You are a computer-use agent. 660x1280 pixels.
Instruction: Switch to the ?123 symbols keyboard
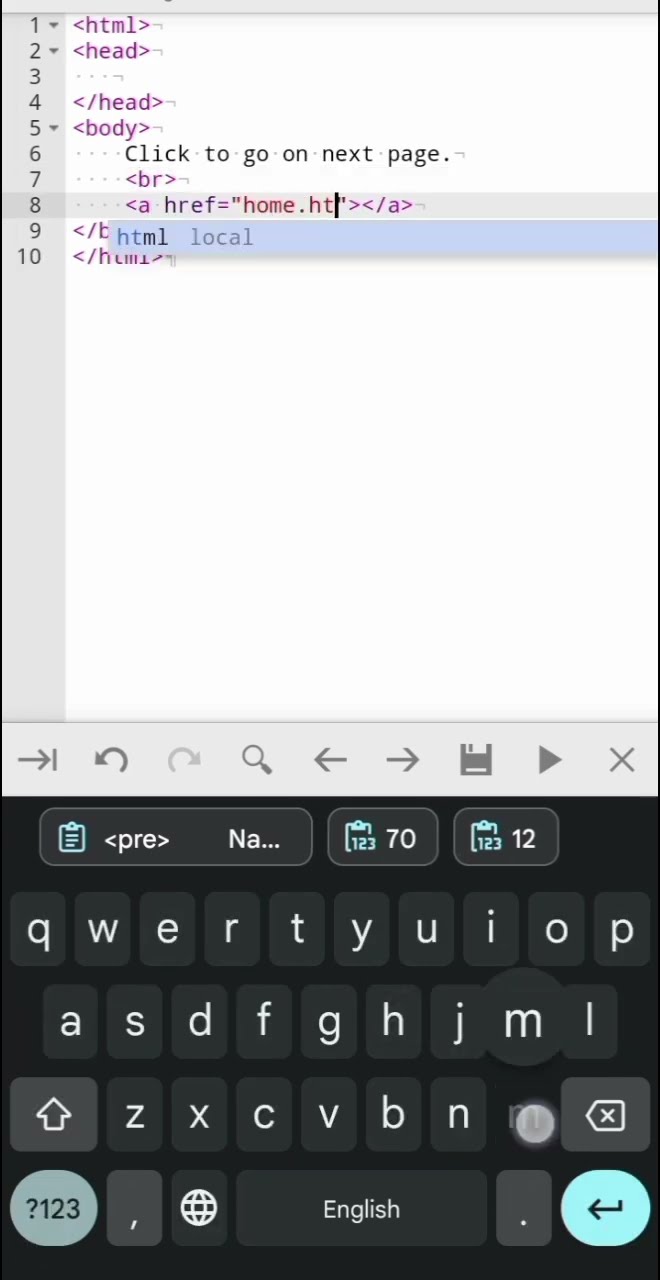(x=53, y=1209)
